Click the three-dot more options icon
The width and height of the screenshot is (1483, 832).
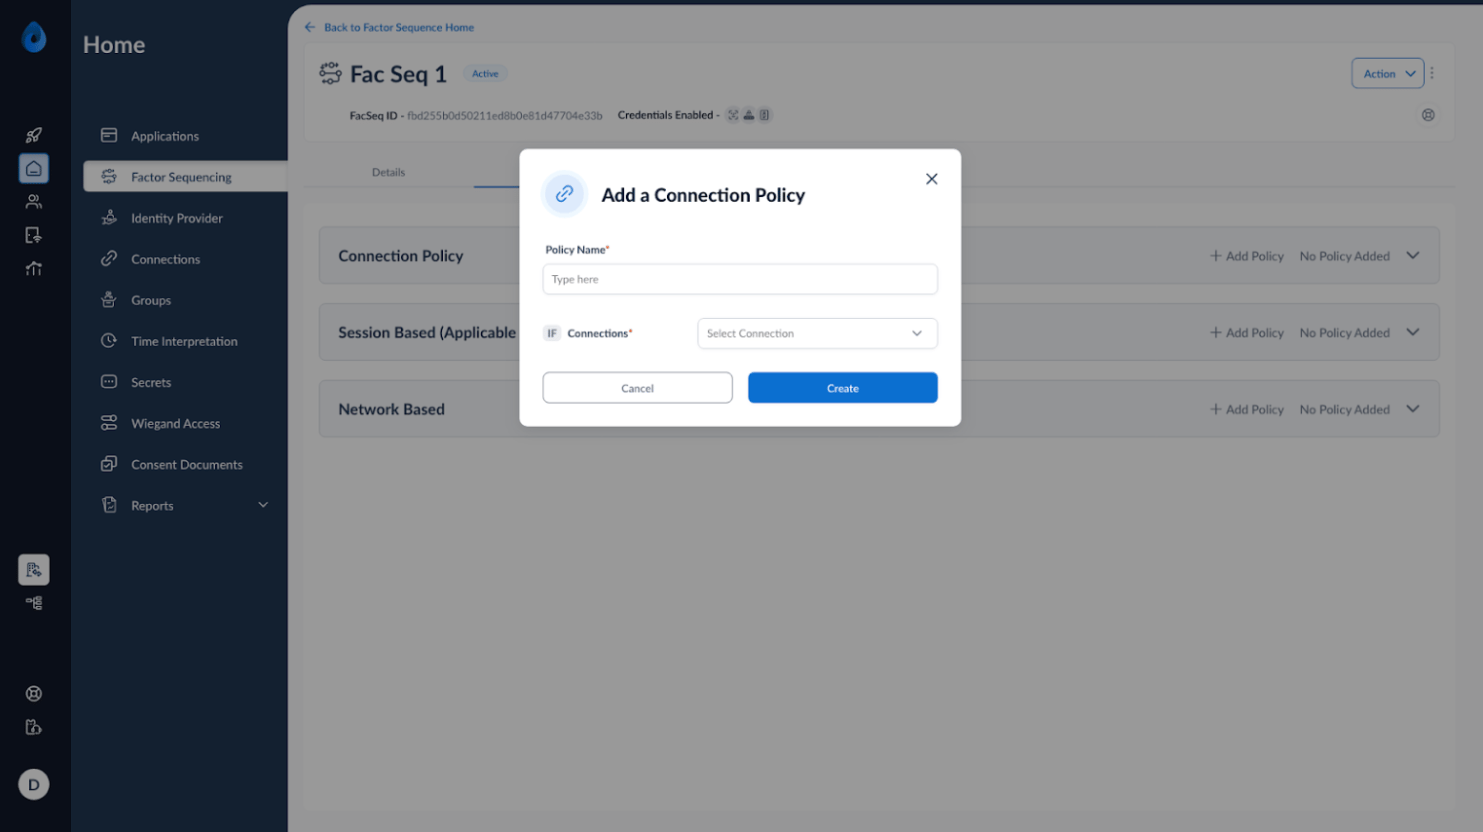(1432, 73)
